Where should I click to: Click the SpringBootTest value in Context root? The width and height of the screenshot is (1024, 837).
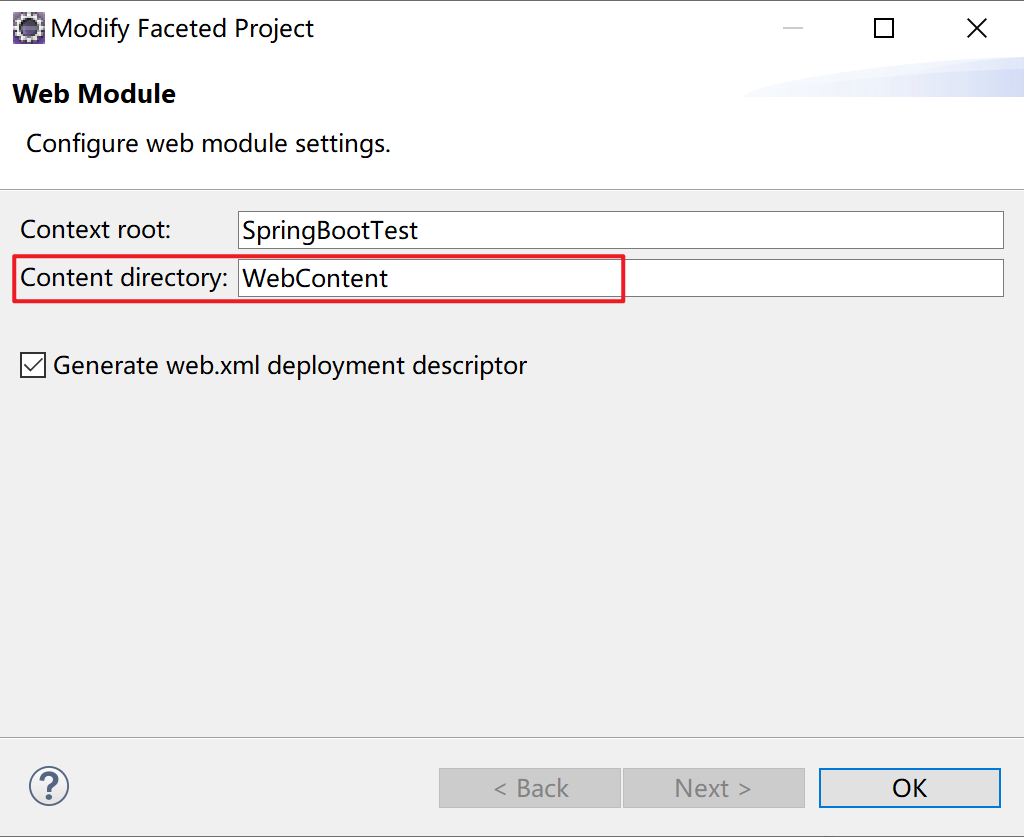(330, 231)
